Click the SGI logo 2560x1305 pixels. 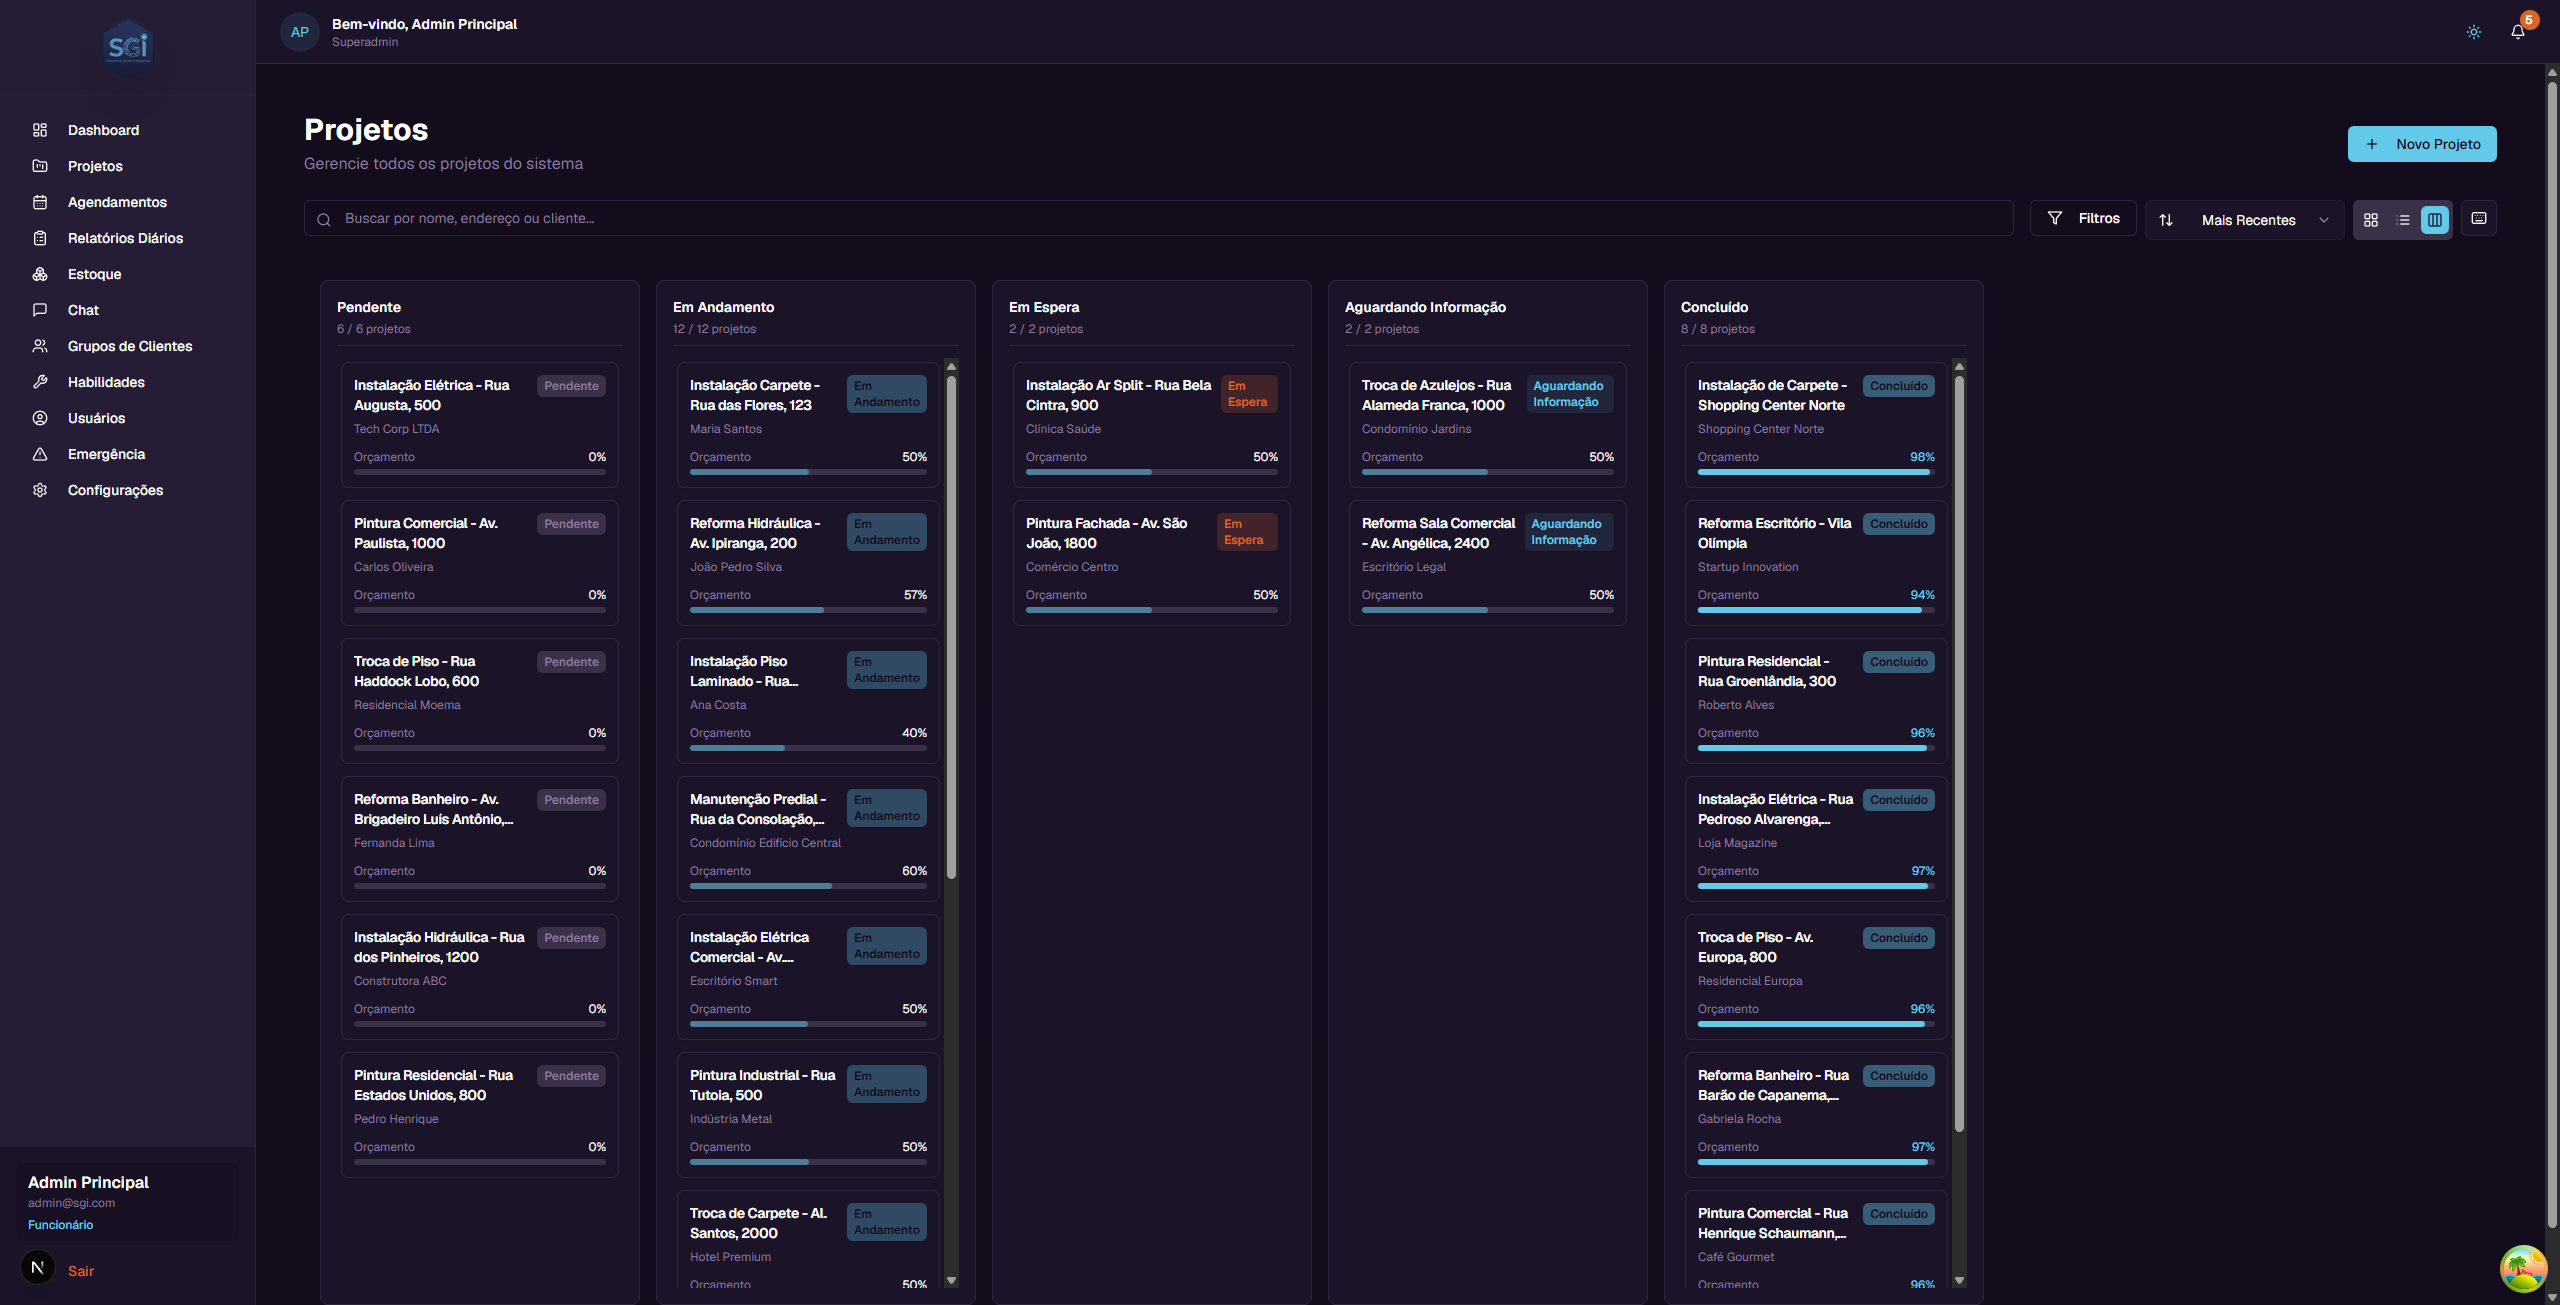[127, 47]
